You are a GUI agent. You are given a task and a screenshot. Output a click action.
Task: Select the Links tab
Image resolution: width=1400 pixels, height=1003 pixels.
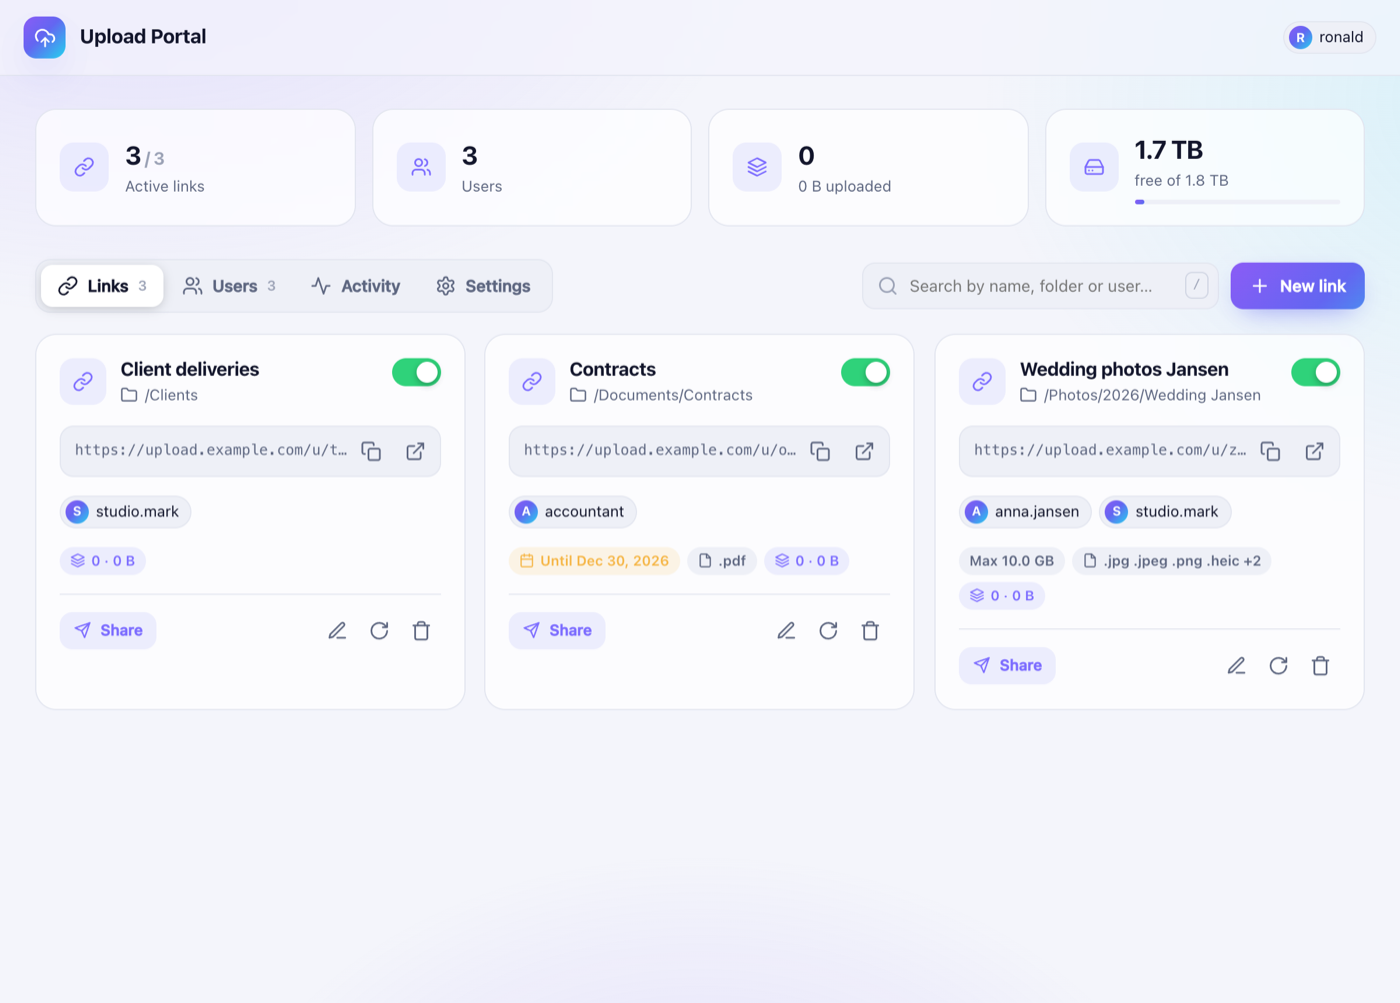[x=102, y=286]
